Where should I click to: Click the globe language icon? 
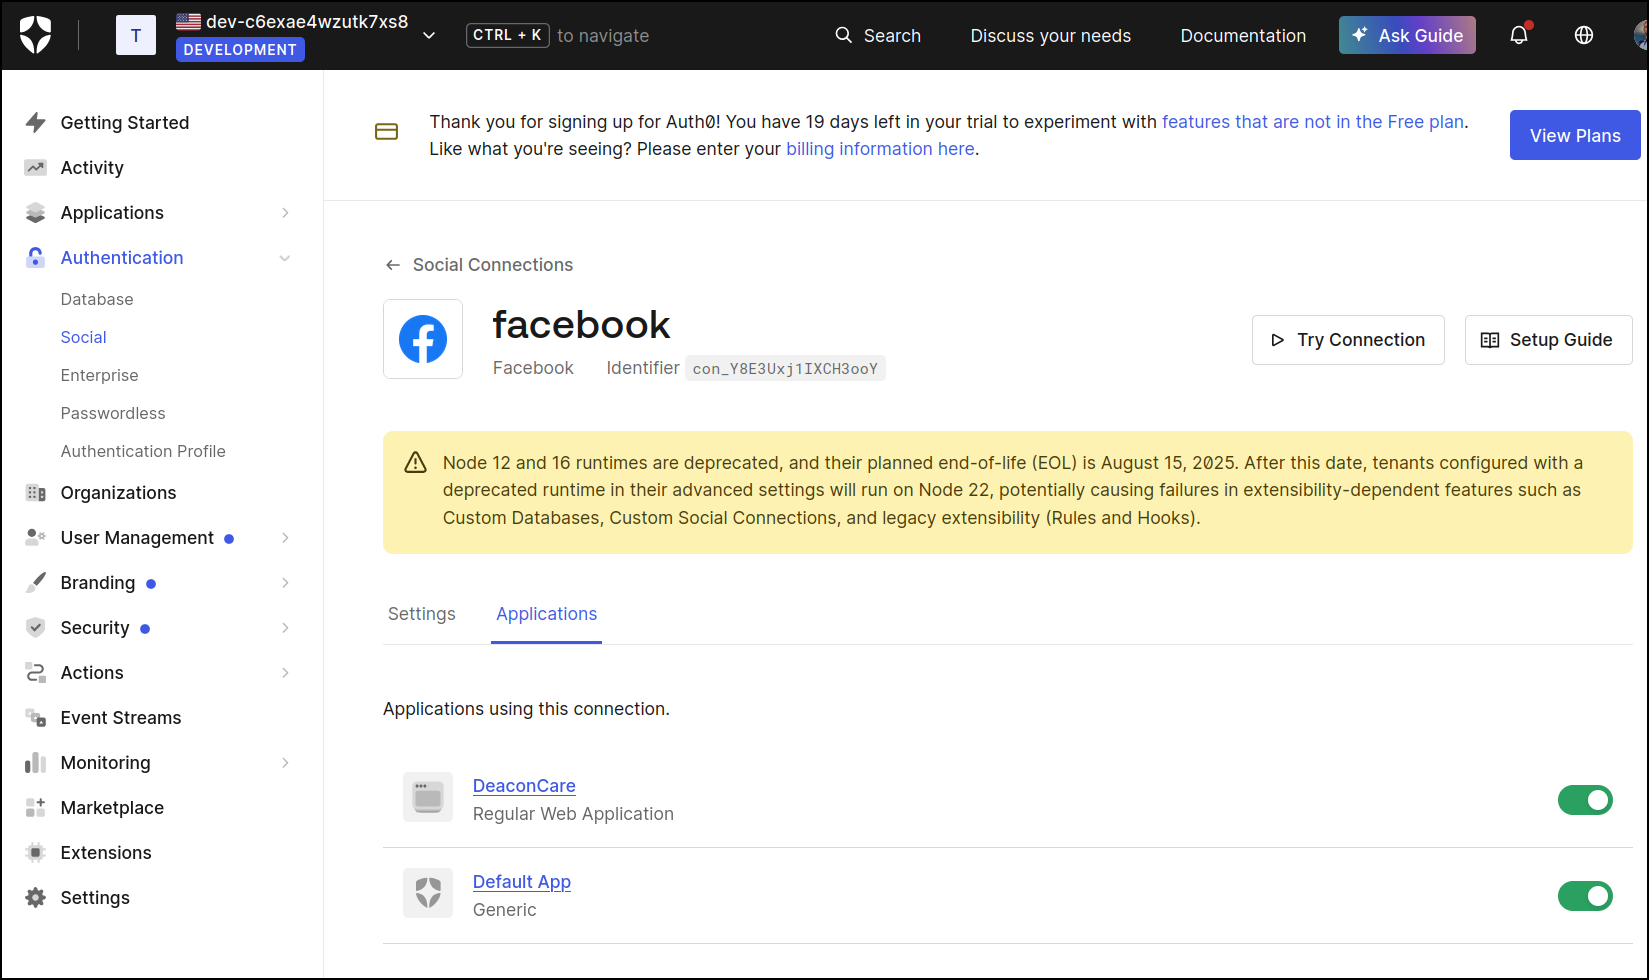point(1584,35)
